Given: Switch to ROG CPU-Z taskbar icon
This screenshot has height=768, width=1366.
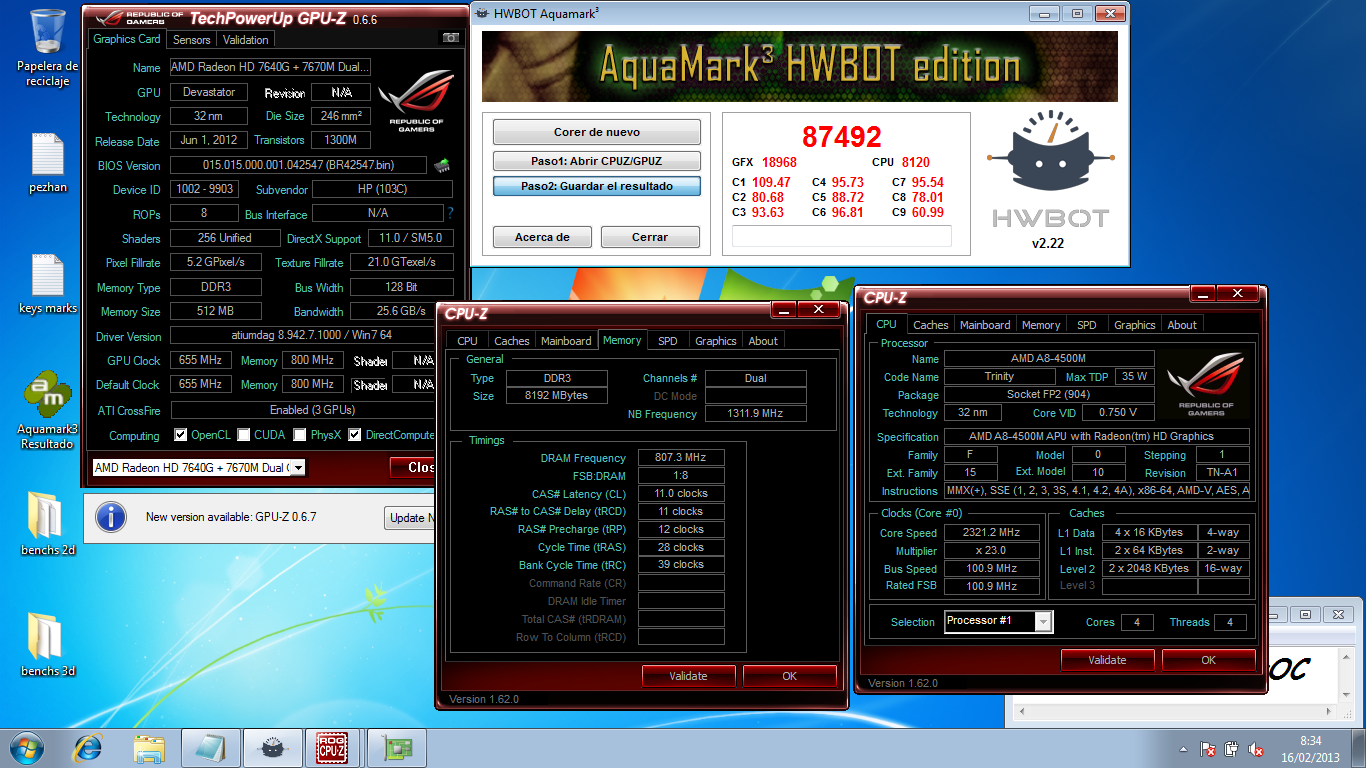Looking at the screenshot, I should [x=331, y=747].
